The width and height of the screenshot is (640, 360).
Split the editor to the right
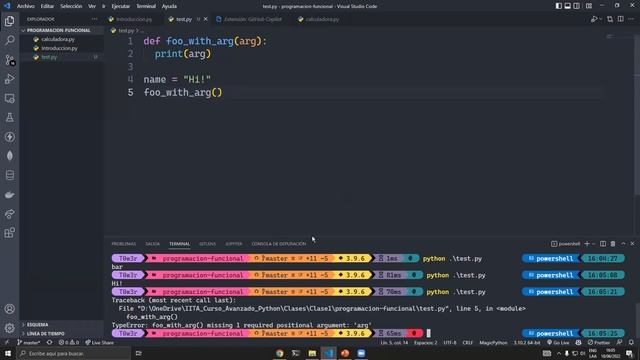620,19
